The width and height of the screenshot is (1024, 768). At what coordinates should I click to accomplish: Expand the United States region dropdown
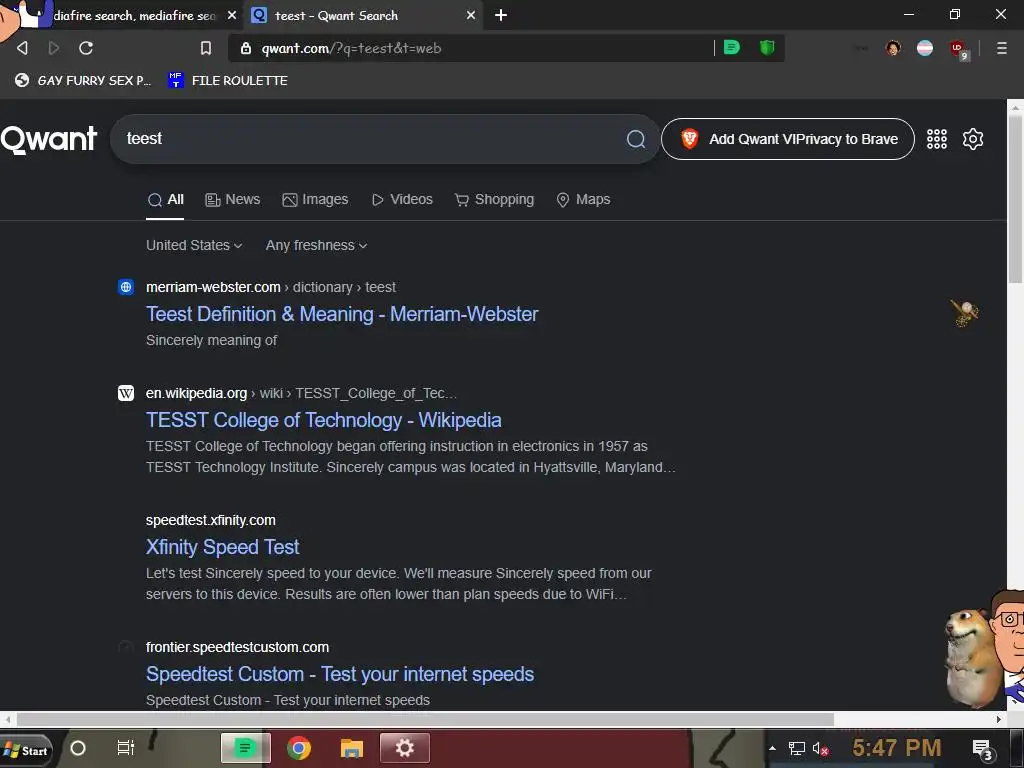(194, 246)
